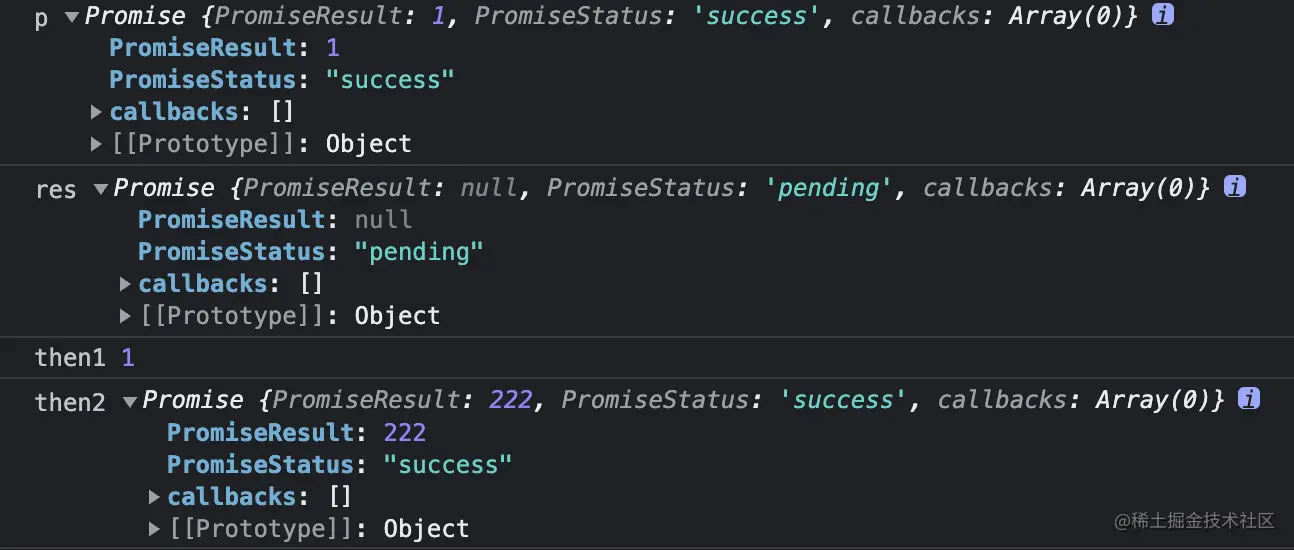The height and width of the screenshot is (550, 1294).
Task: Expand callbacks array under the res Promise
Action: coord(125,283)
